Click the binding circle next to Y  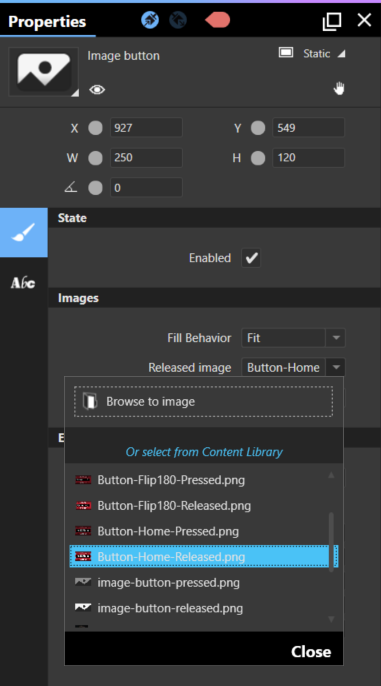click(x=258, y=128)
